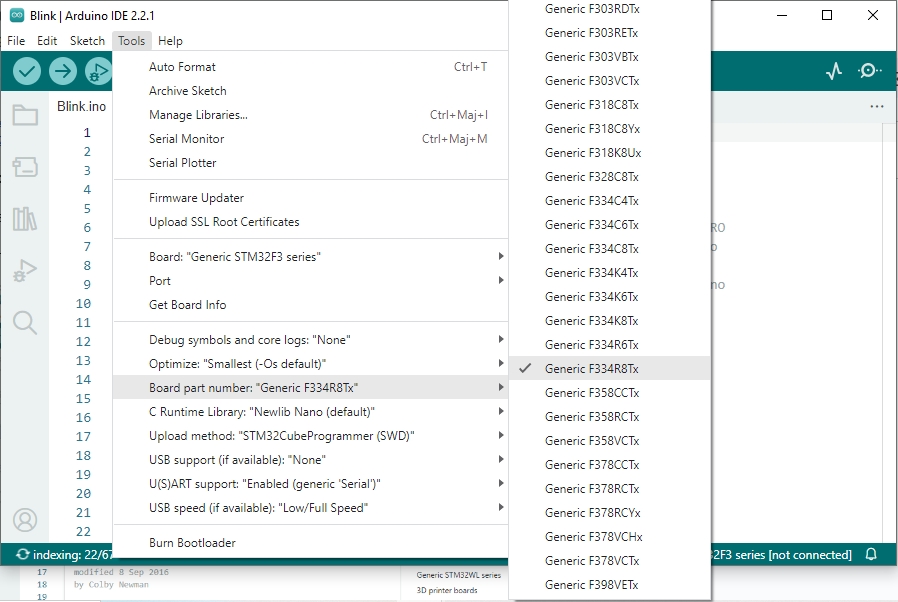Click the Upload arrow toolbar icon
The image size is (898, 602).
tap(63, 71)
